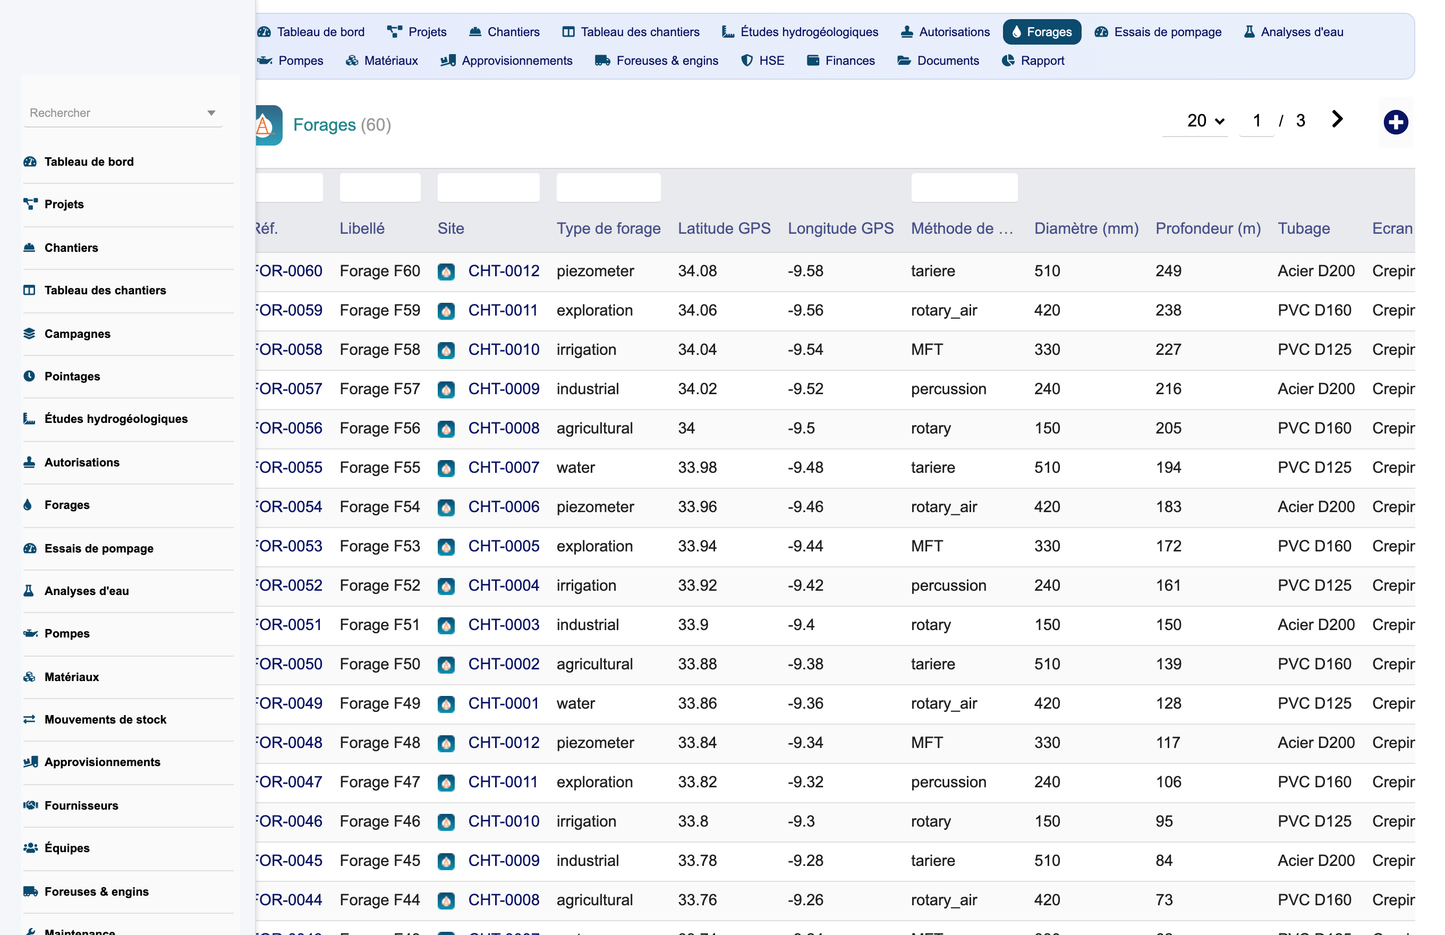Click site icon in FOR-0050 row
The image size is (1445, 935).
click(x=447, y=665)
